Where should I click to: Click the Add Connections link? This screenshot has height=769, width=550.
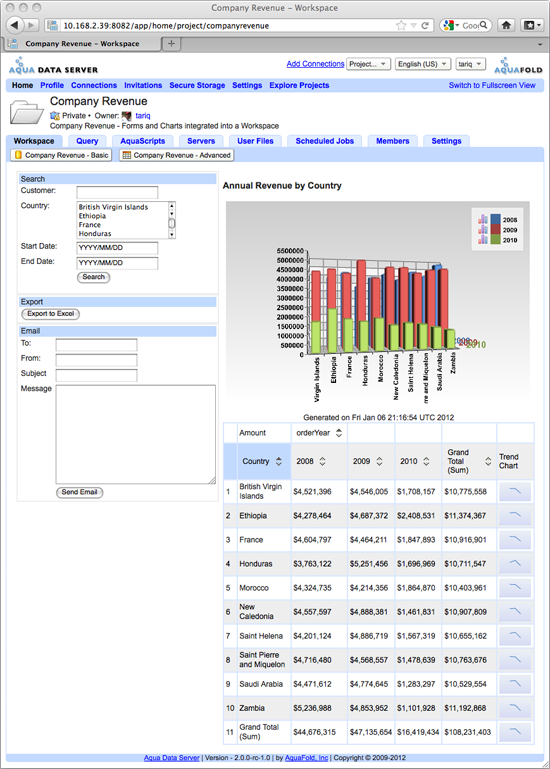click(x=315, y=64)
